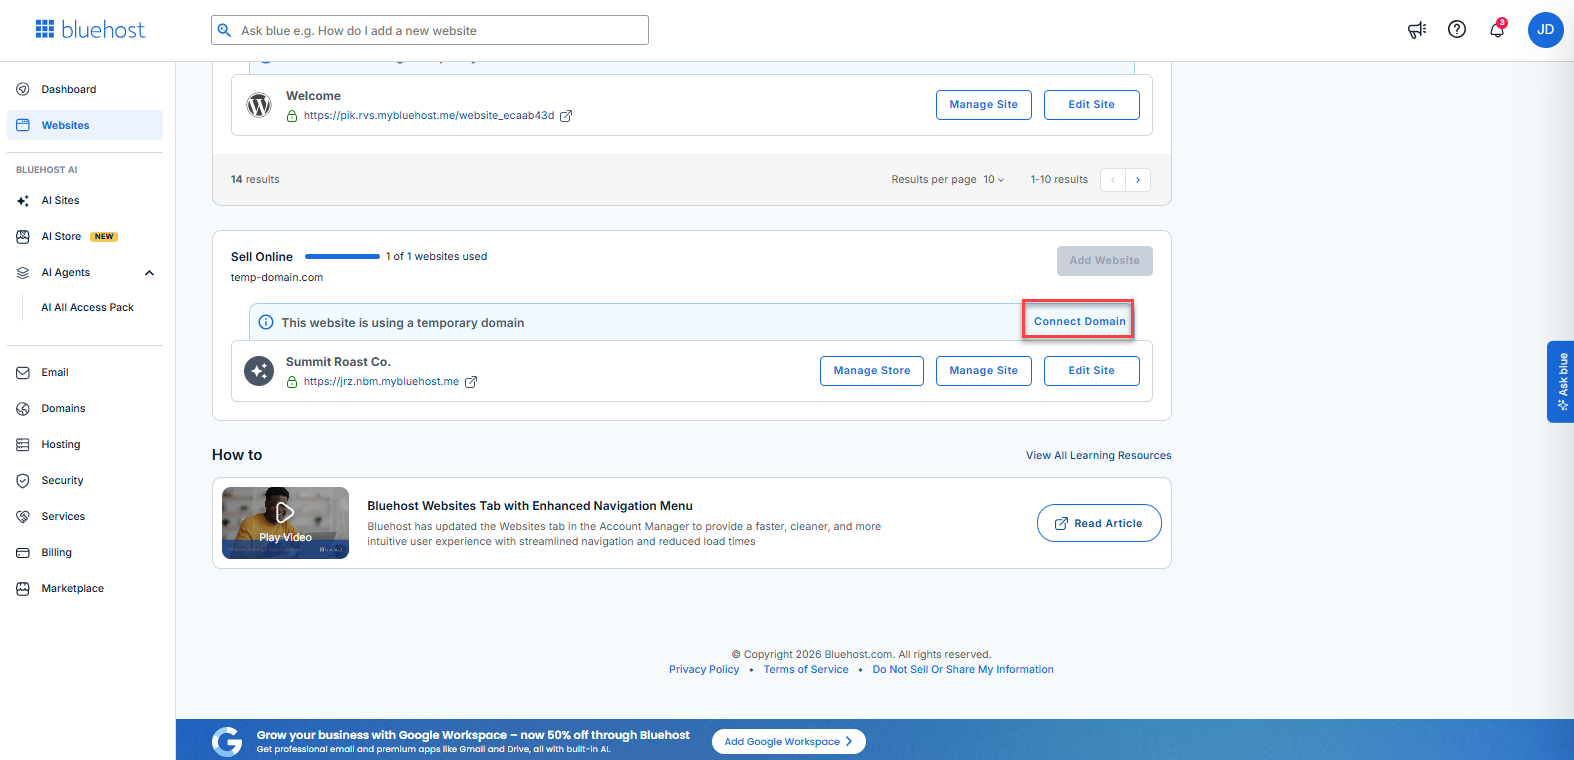Click the AI Sites sparkle icon
Image resolution: width=1574 pixels, height=760 pixels.
[x=23, y=201]
